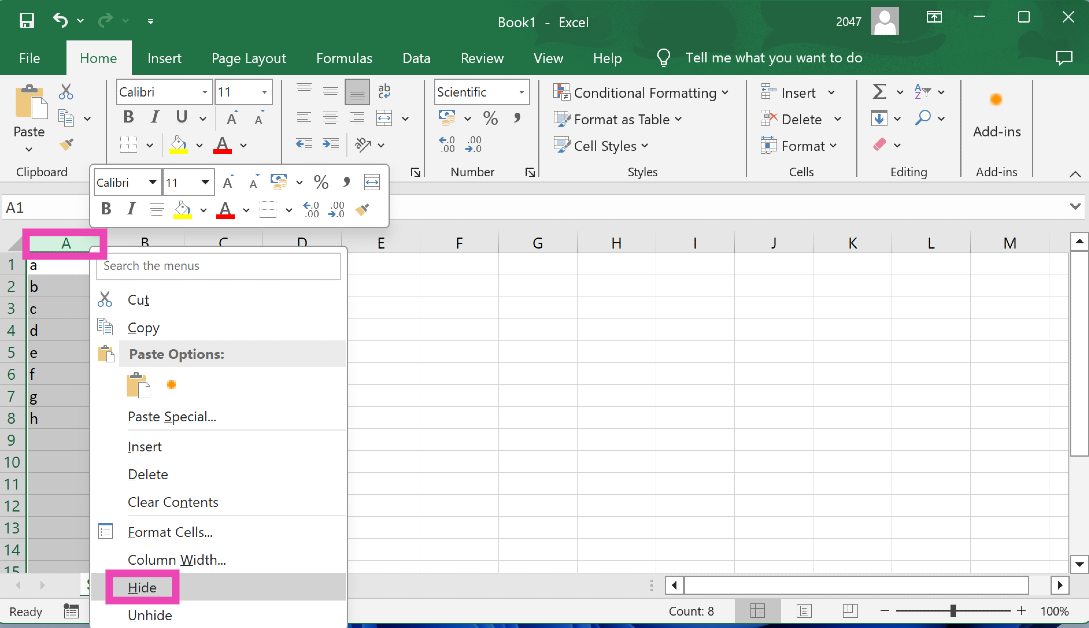Viewport: 1089px width, 628px height.
Task: Expand the Conditional Formatting dropdown
Action: (x=641, y=92)
